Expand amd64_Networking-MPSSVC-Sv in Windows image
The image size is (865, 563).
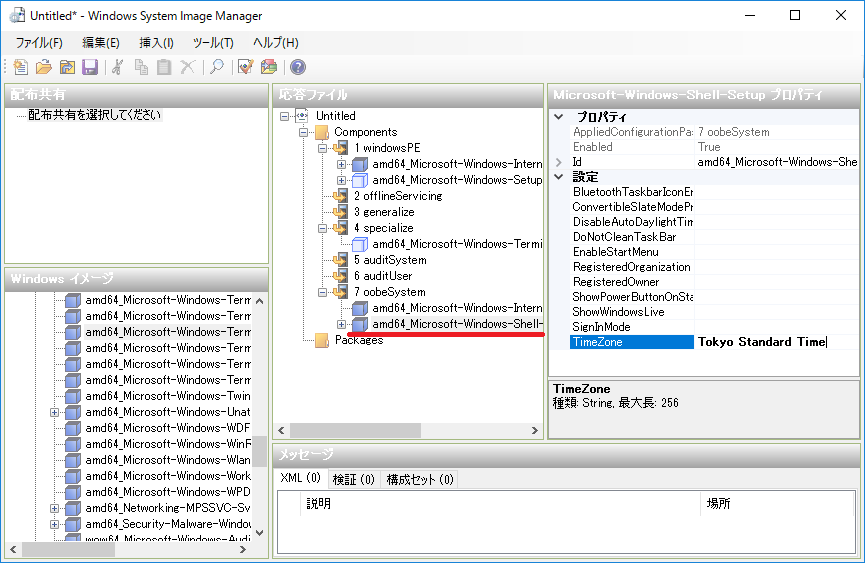[x=54, y=508]
